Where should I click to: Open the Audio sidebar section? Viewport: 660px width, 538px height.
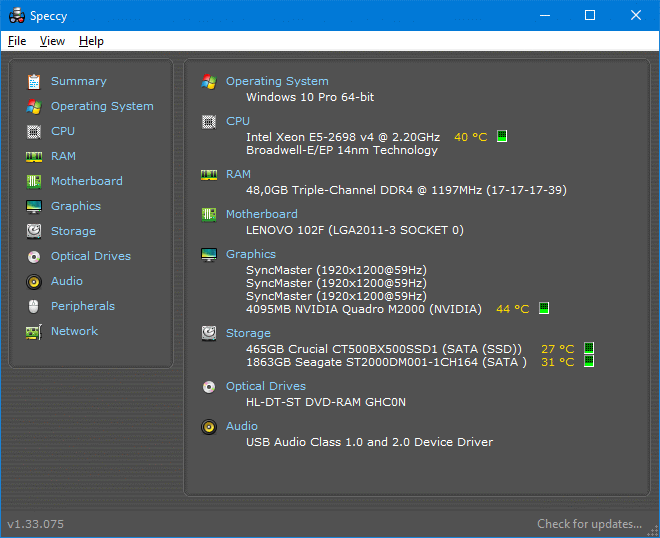(67, 281)
